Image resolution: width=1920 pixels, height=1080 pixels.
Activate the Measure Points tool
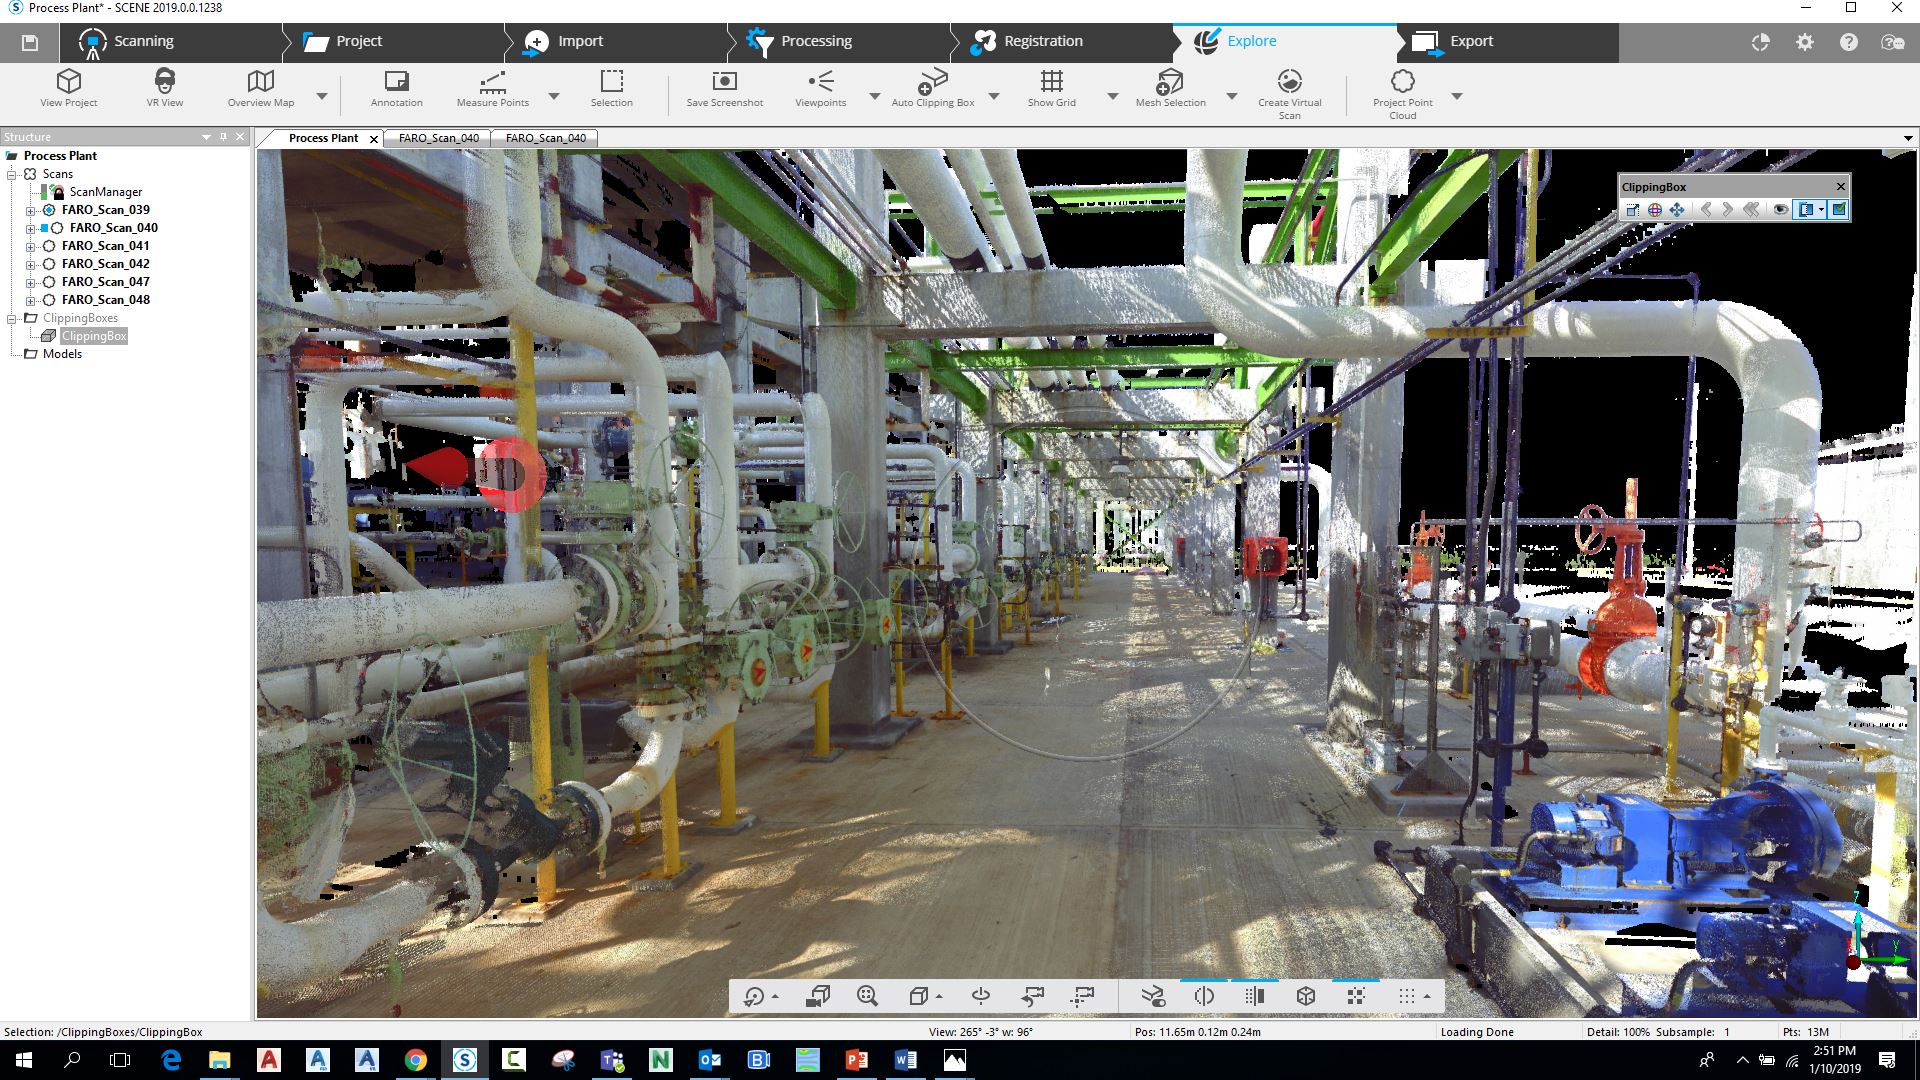point(491,92)
